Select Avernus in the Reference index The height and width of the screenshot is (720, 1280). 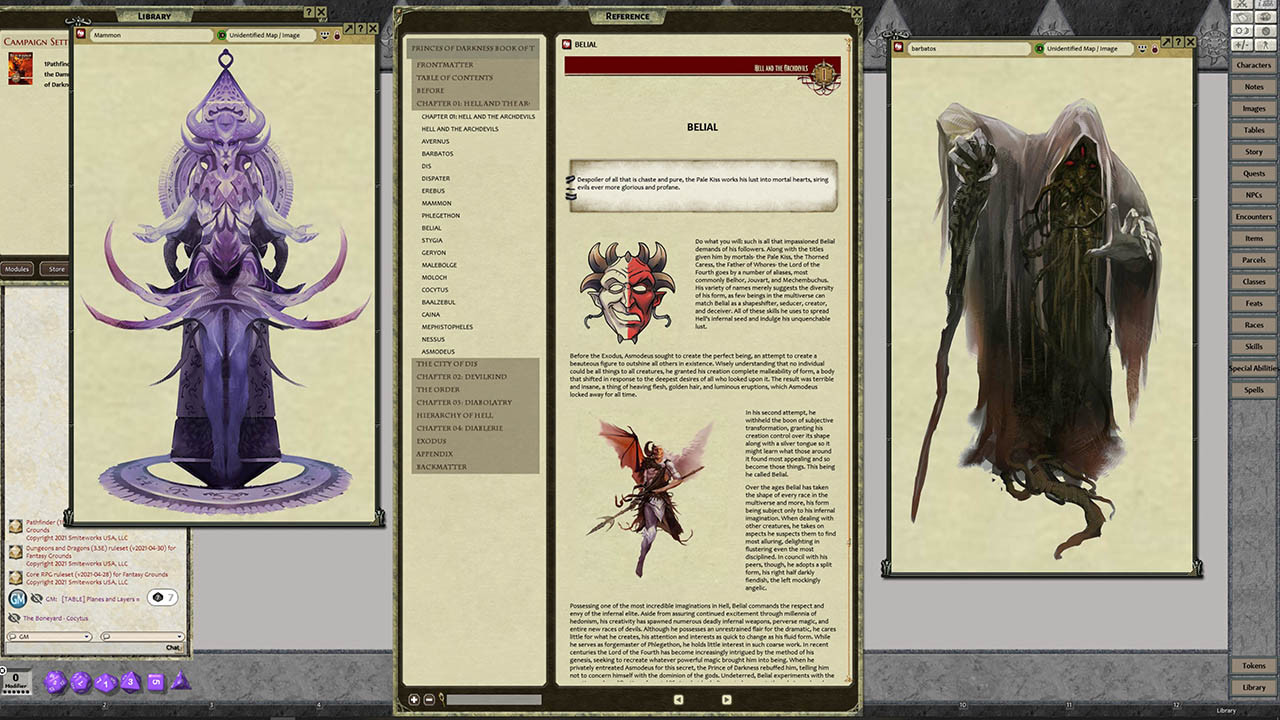tap(435, 141)
